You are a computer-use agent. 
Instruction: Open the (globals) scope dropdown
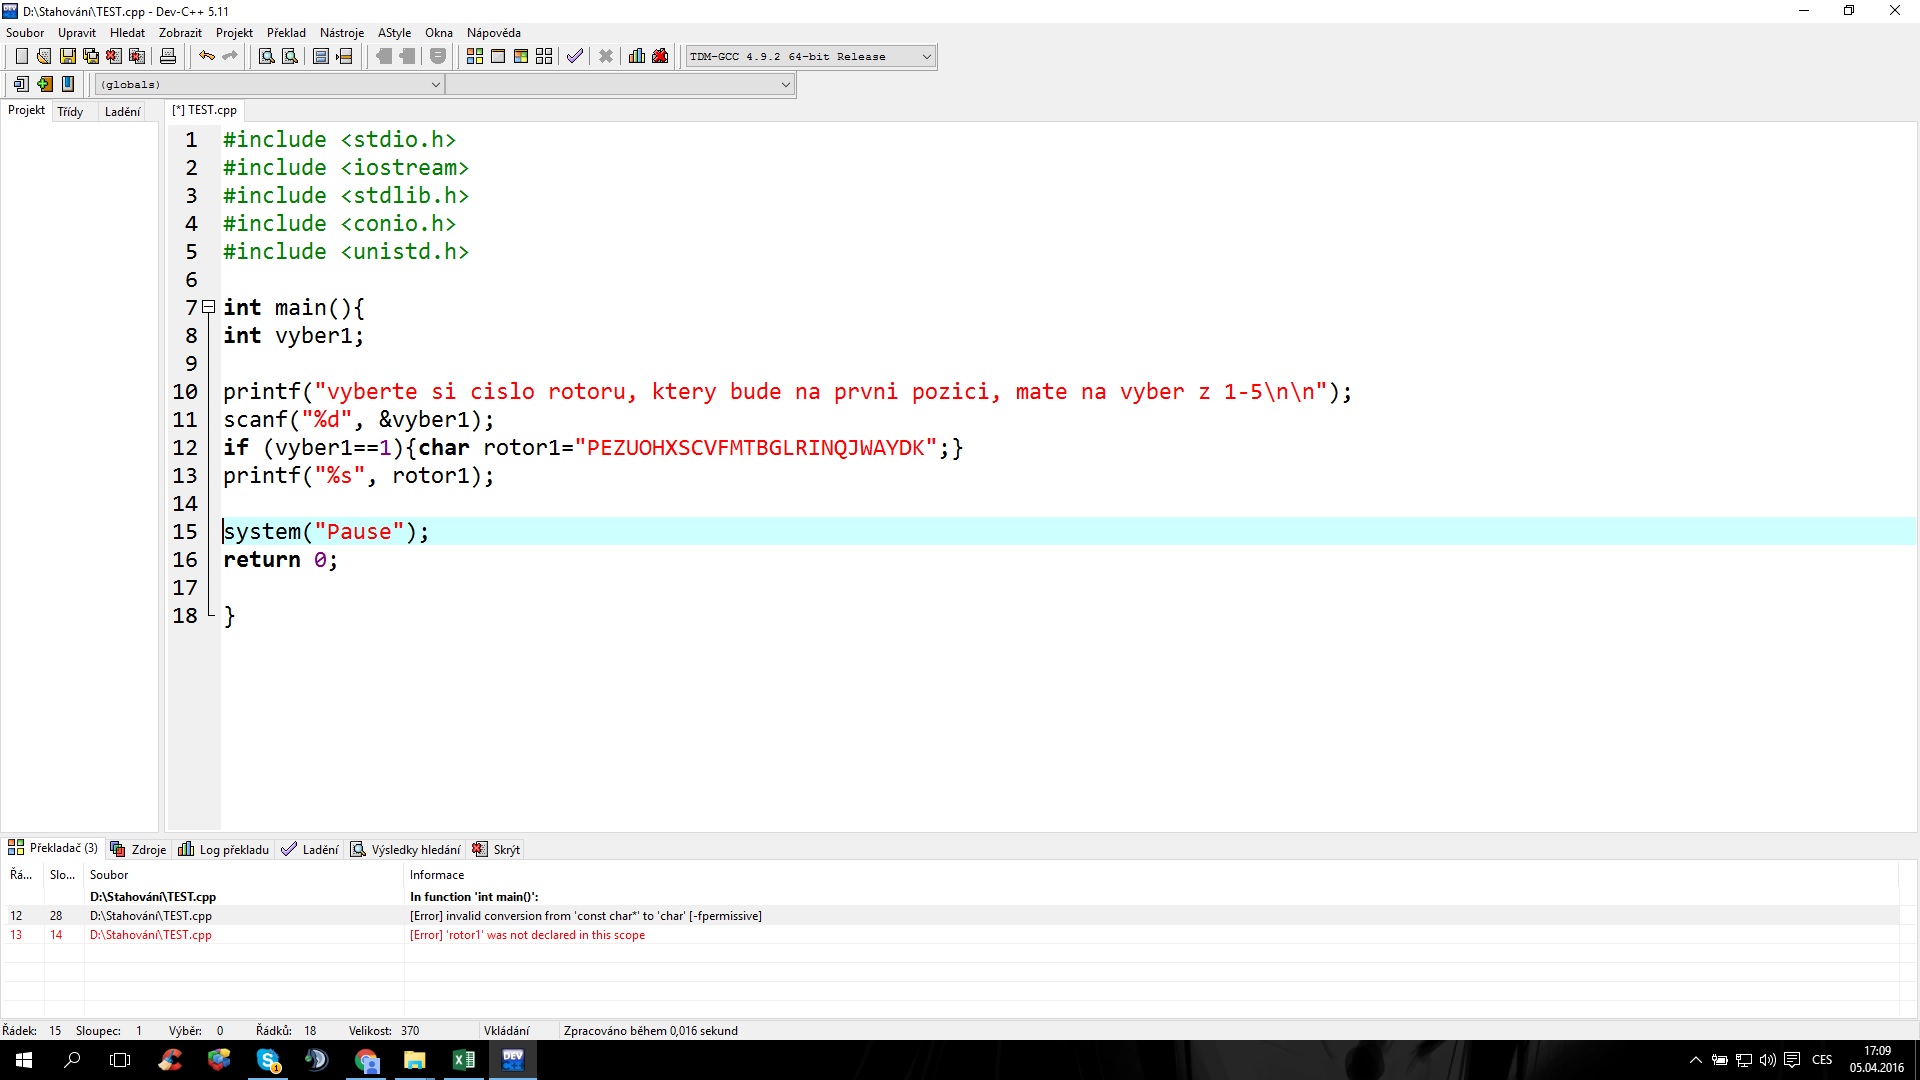(x=435, y=85)
